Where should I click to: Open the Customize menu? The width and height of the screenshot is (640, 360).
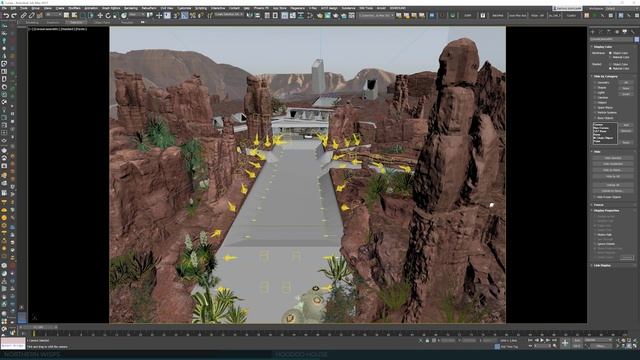pyautogui.click(x=184, y=8)
